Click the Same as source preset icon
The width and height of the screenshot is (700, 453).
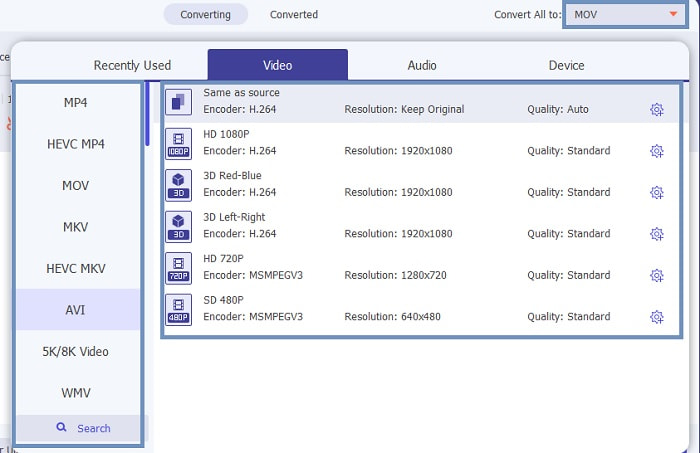(x=179, y=102)
